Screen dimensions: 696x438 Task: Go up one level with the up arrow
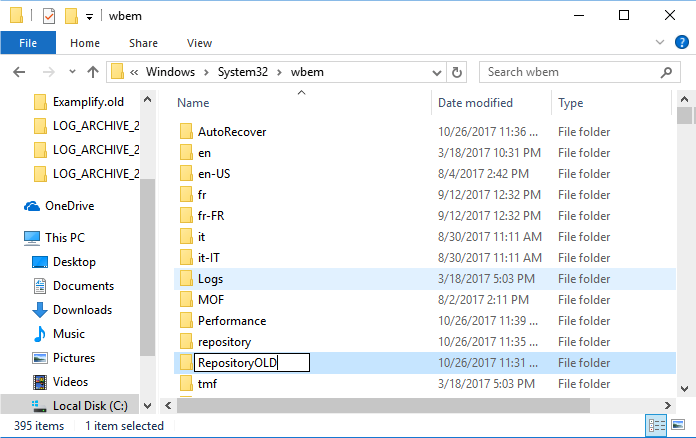93,72
